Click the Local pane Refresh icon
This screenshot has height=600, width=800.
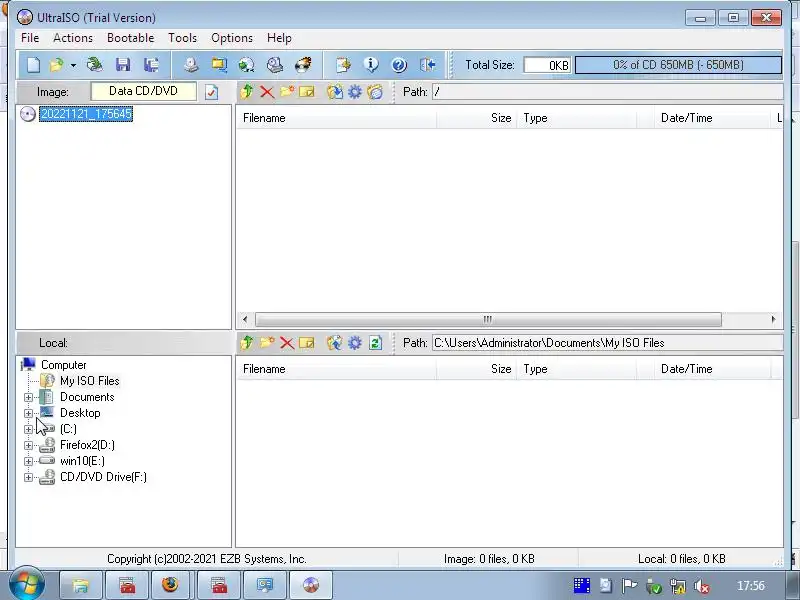375,343
